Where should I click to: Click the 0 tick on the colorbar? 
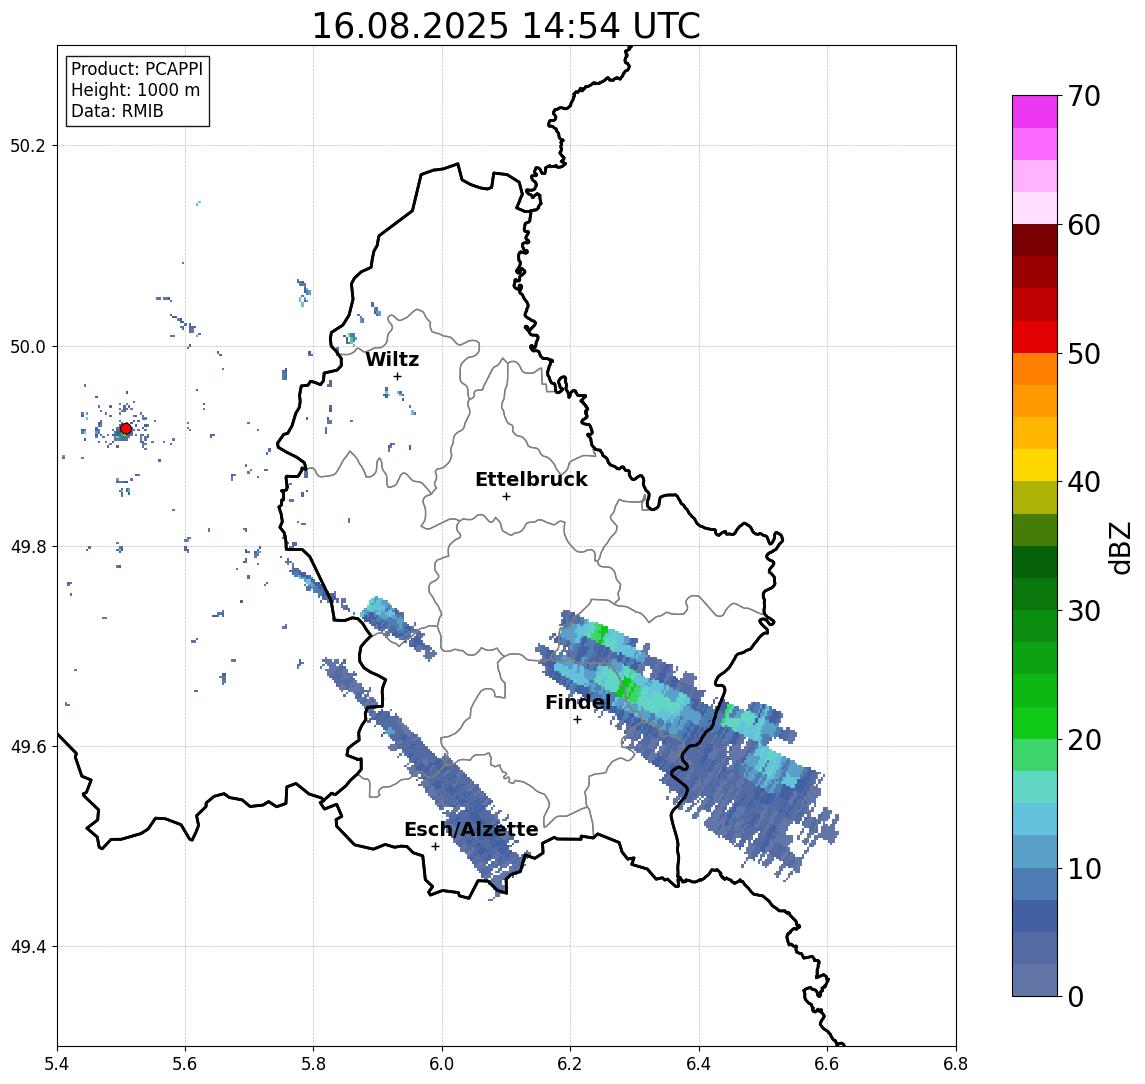(x=1076, y=996)
